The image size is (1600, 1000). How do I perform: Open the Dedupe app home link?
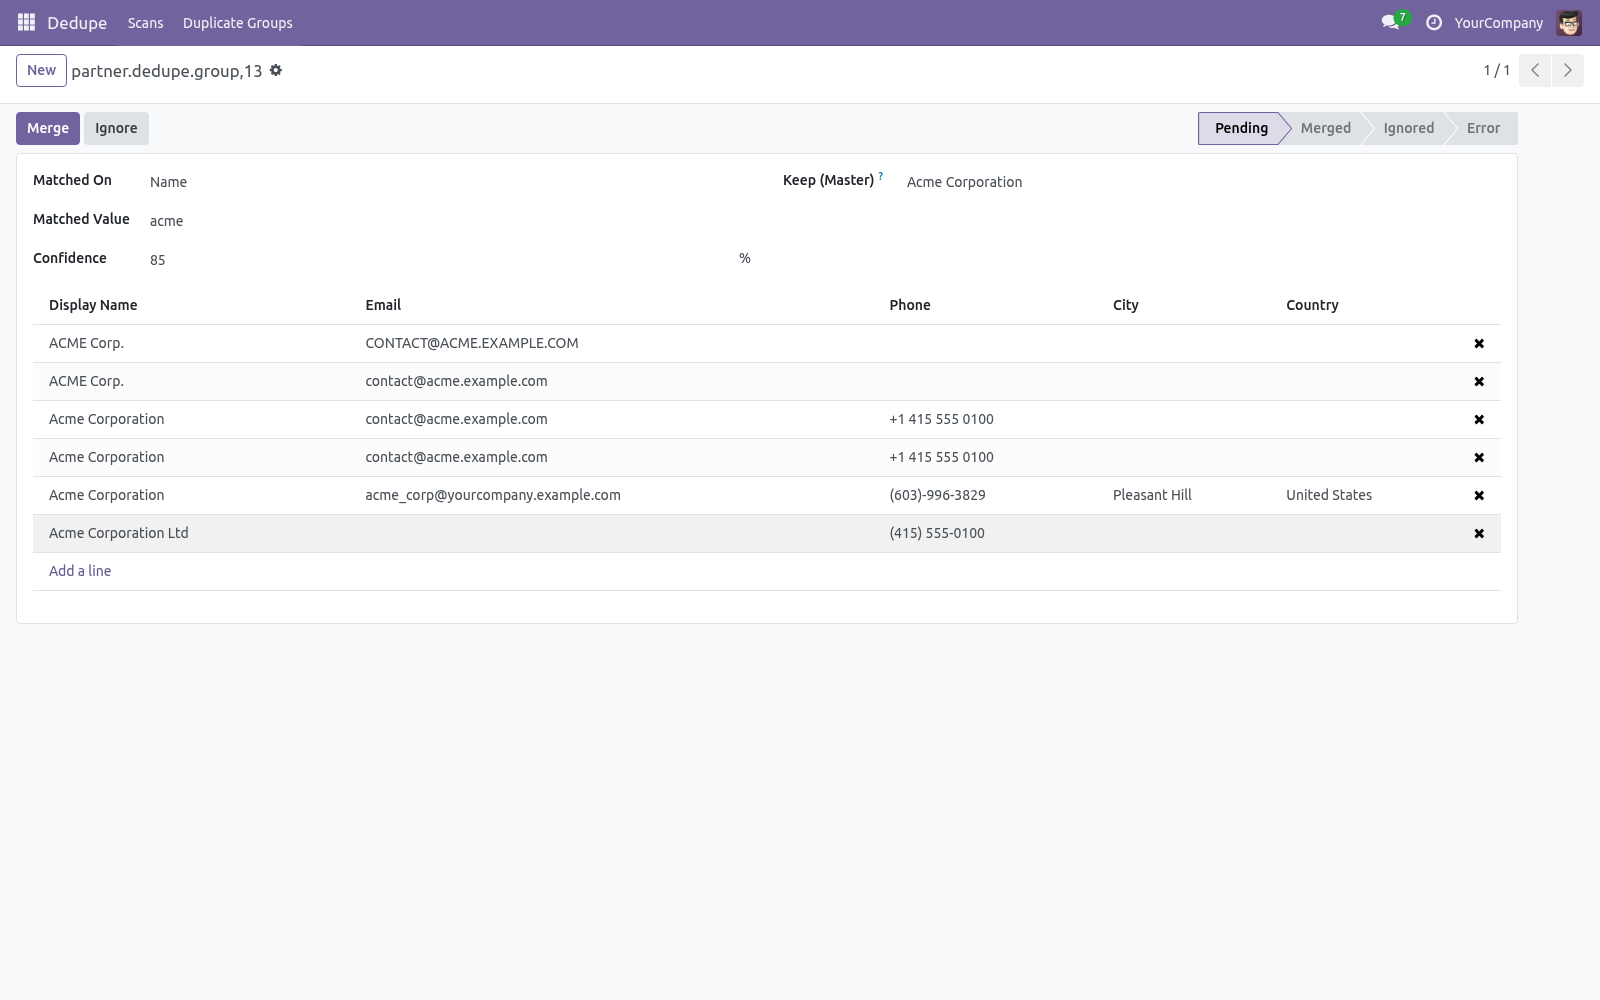pyautogui.click(x=77, y=22)
